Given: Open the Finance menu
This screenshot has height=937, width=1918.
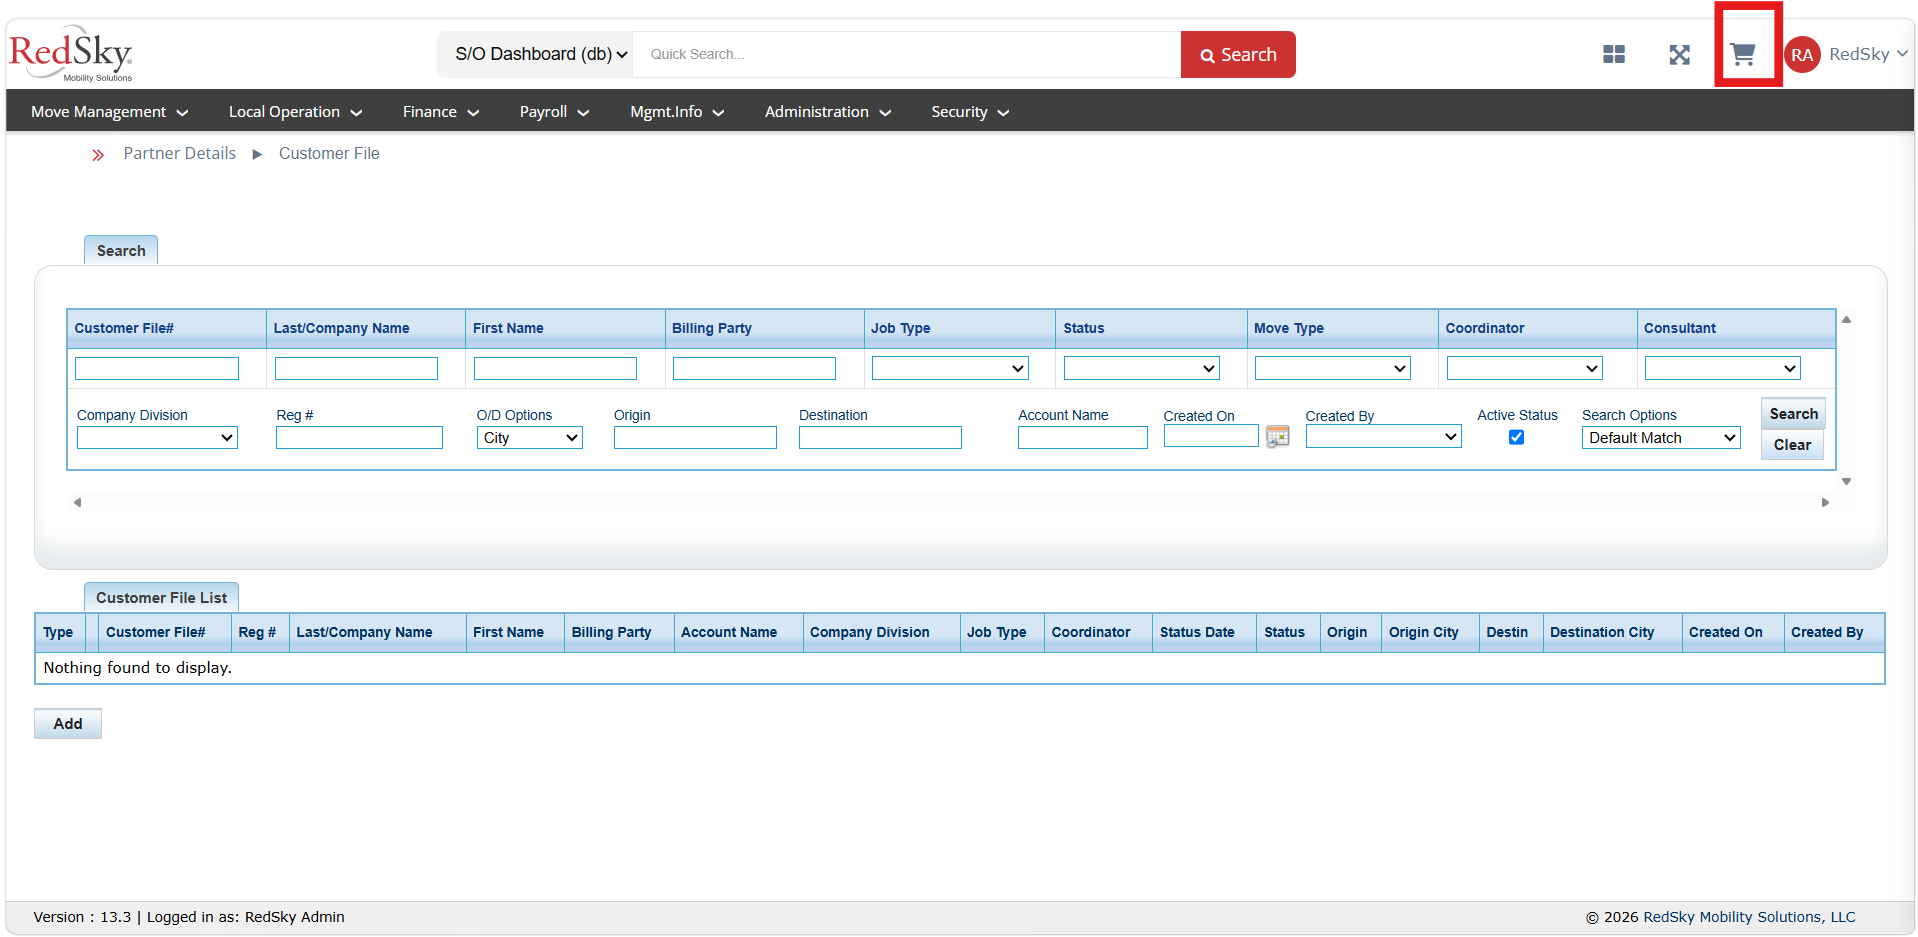Looking at the screenshot, I should pyautogui.click(x=441, y=112).
